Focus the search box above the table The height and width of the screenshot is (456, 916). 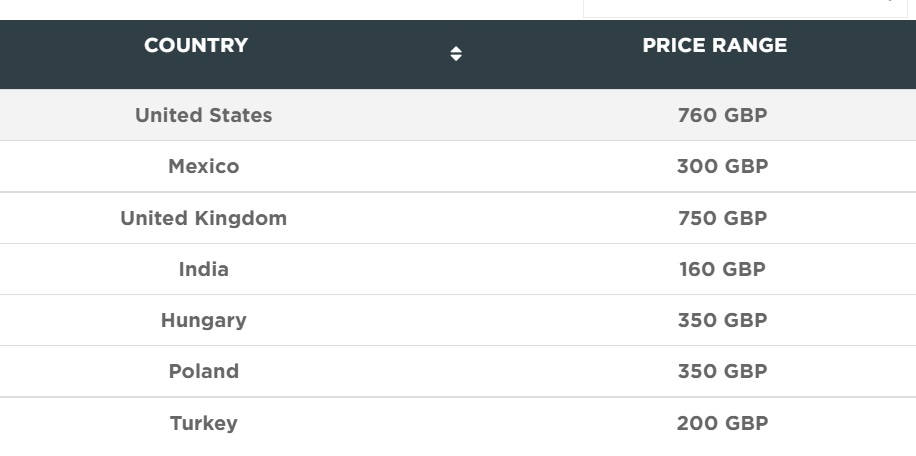pos(744,7)
